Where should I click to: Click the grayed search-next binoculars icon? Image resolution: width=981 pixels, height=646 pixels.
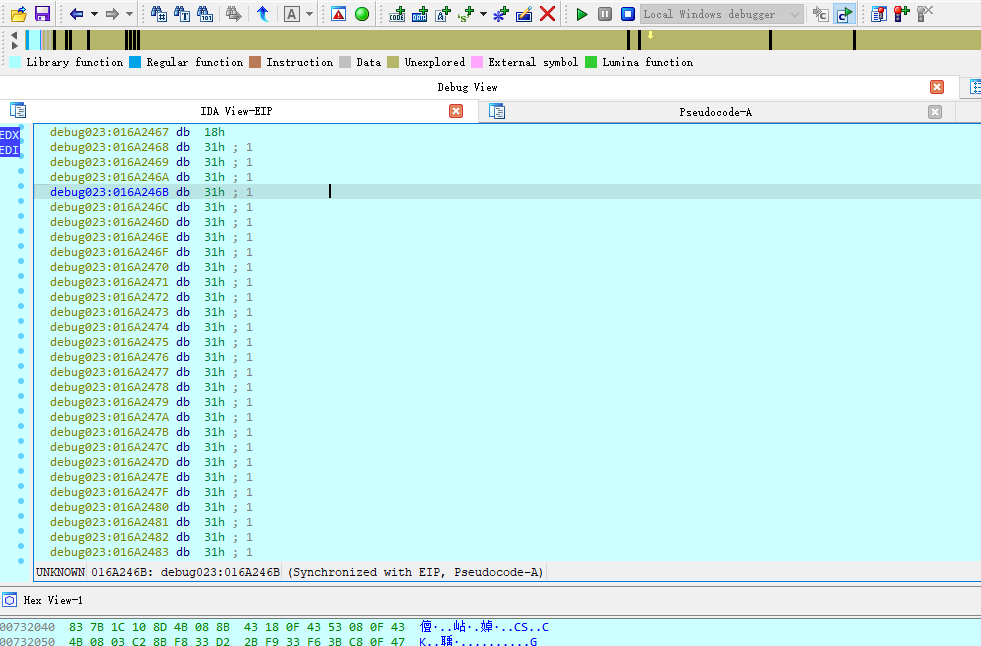tap(233, 14)
